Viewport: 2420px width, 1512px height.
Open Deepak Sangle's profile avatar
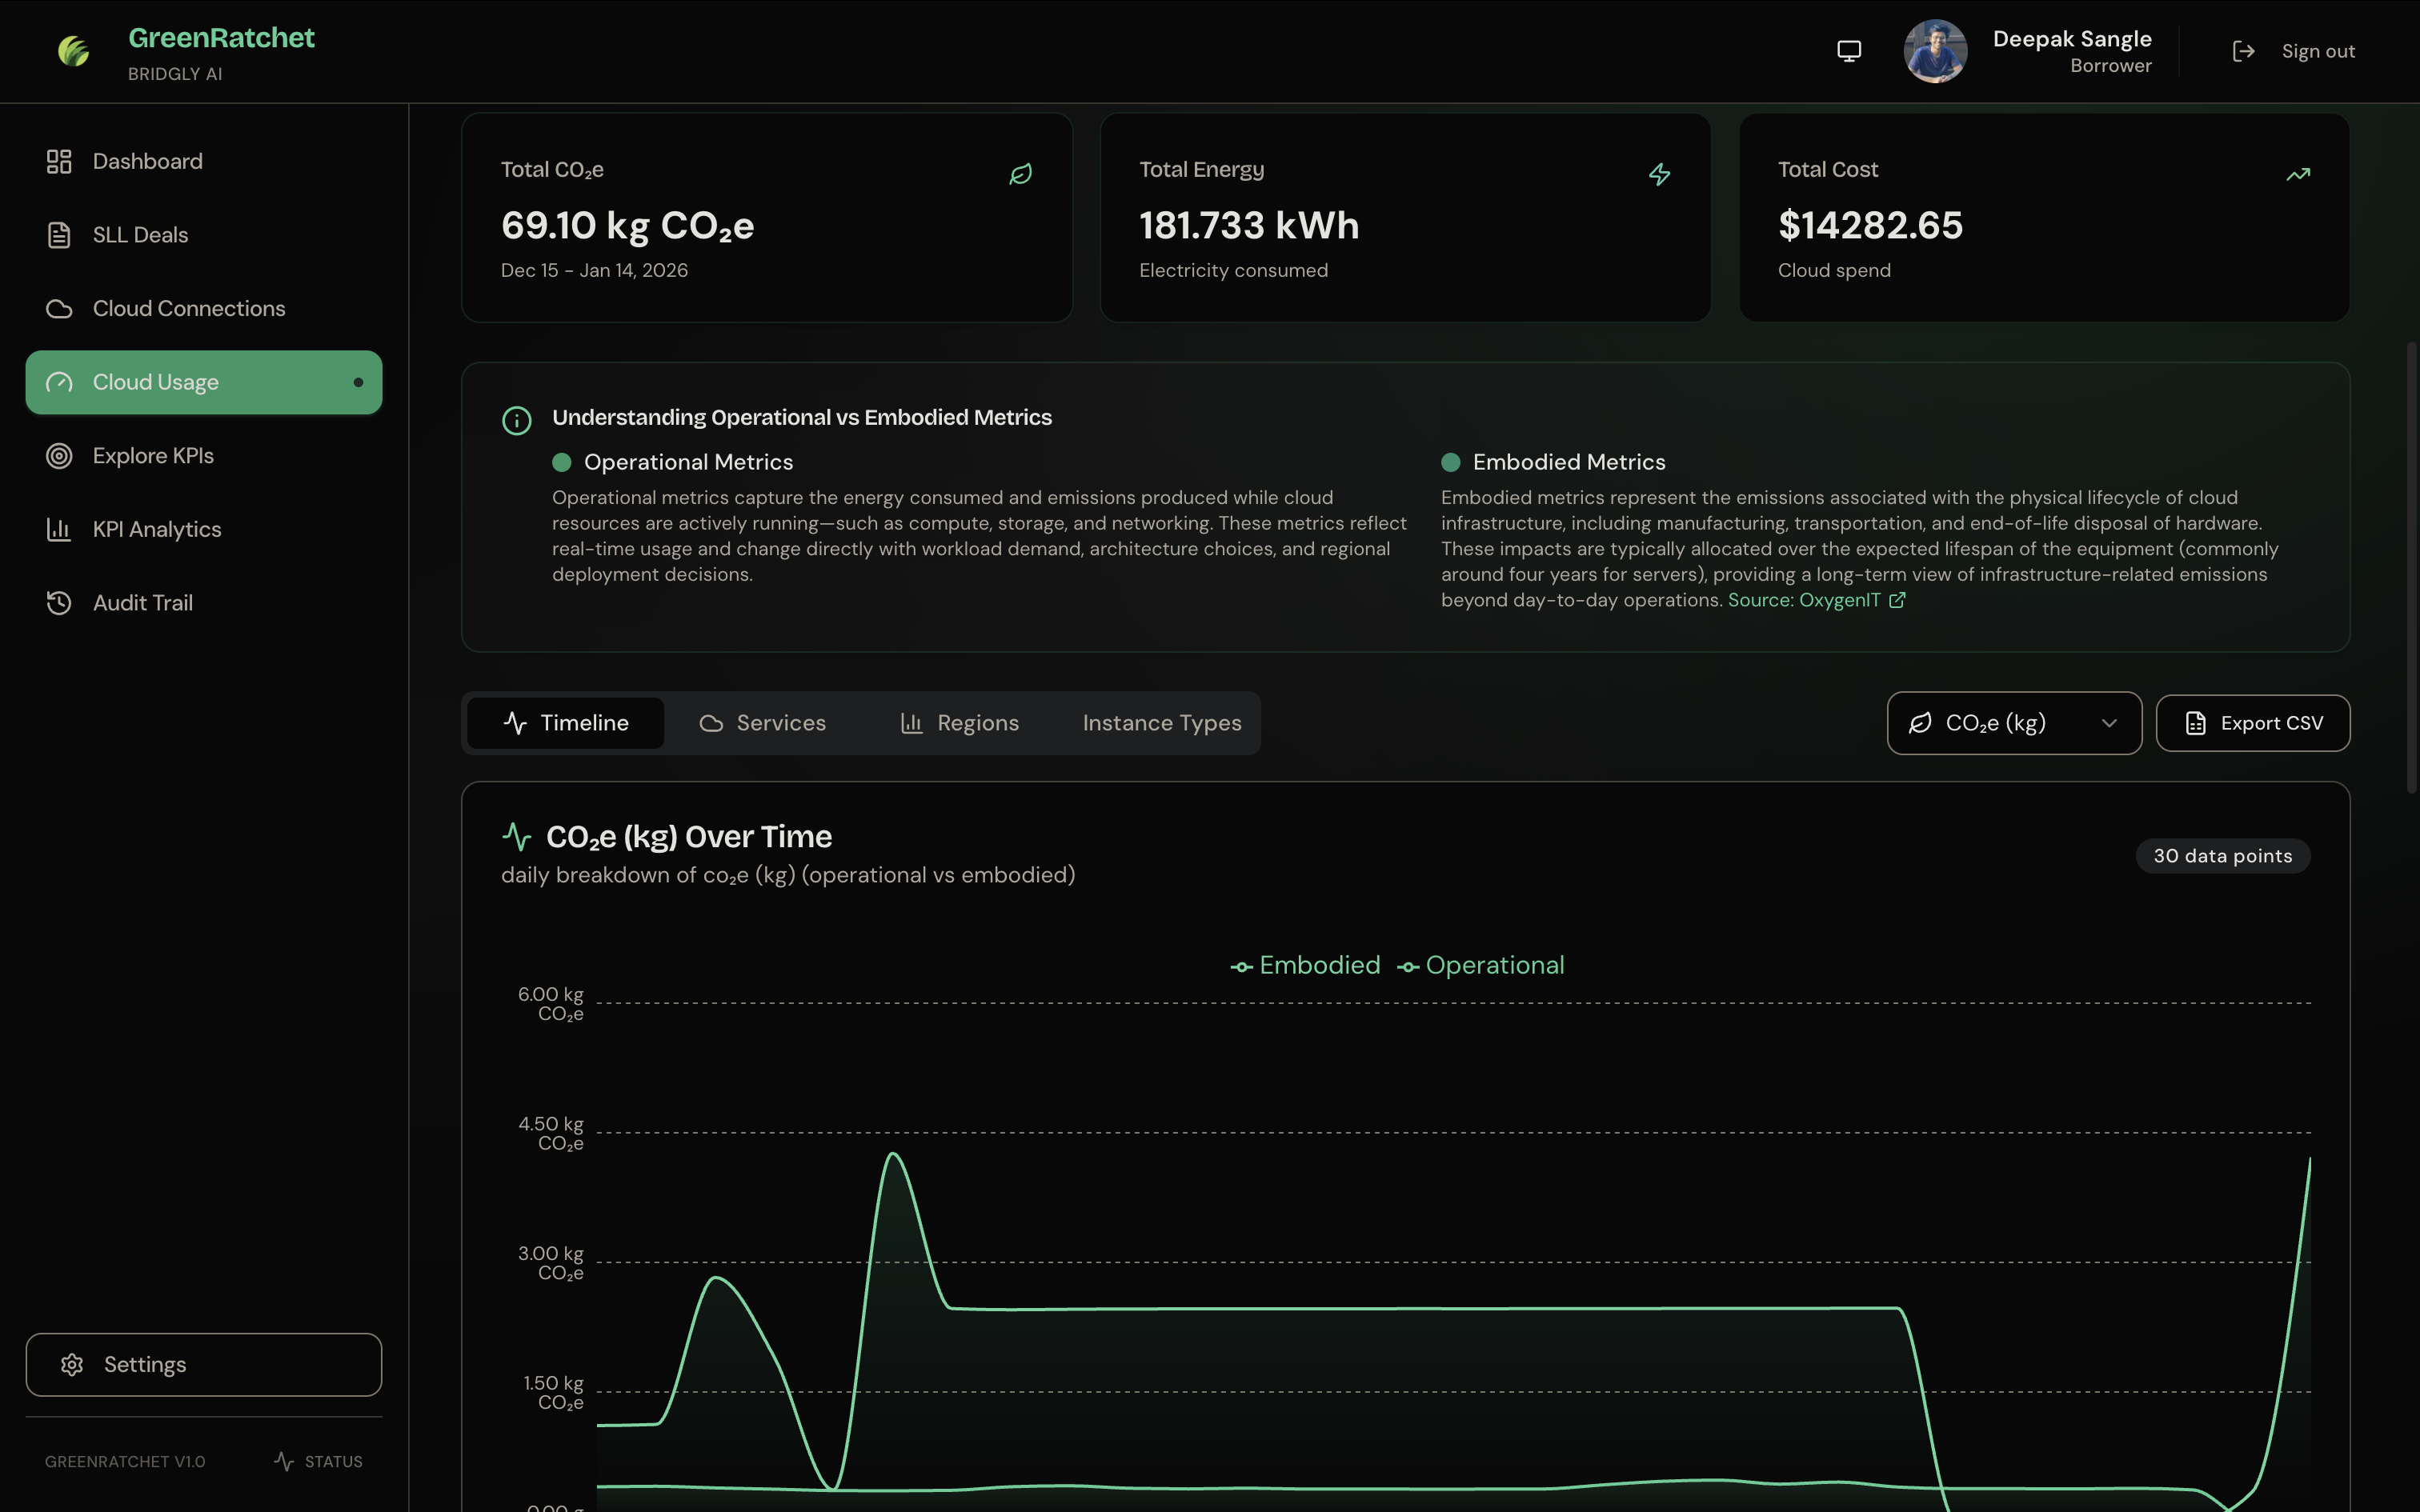1935,51
